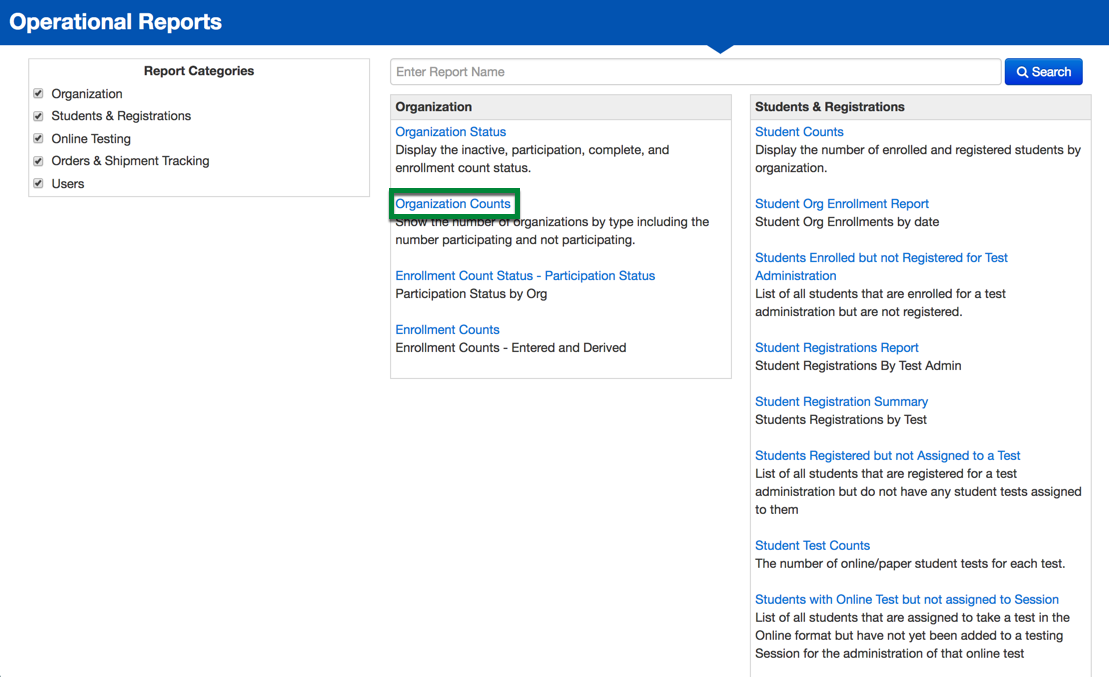1109x677 pixels.
Task: Click the Enter Report Name field
Action: pyautogui.click(x=695, y=72)
